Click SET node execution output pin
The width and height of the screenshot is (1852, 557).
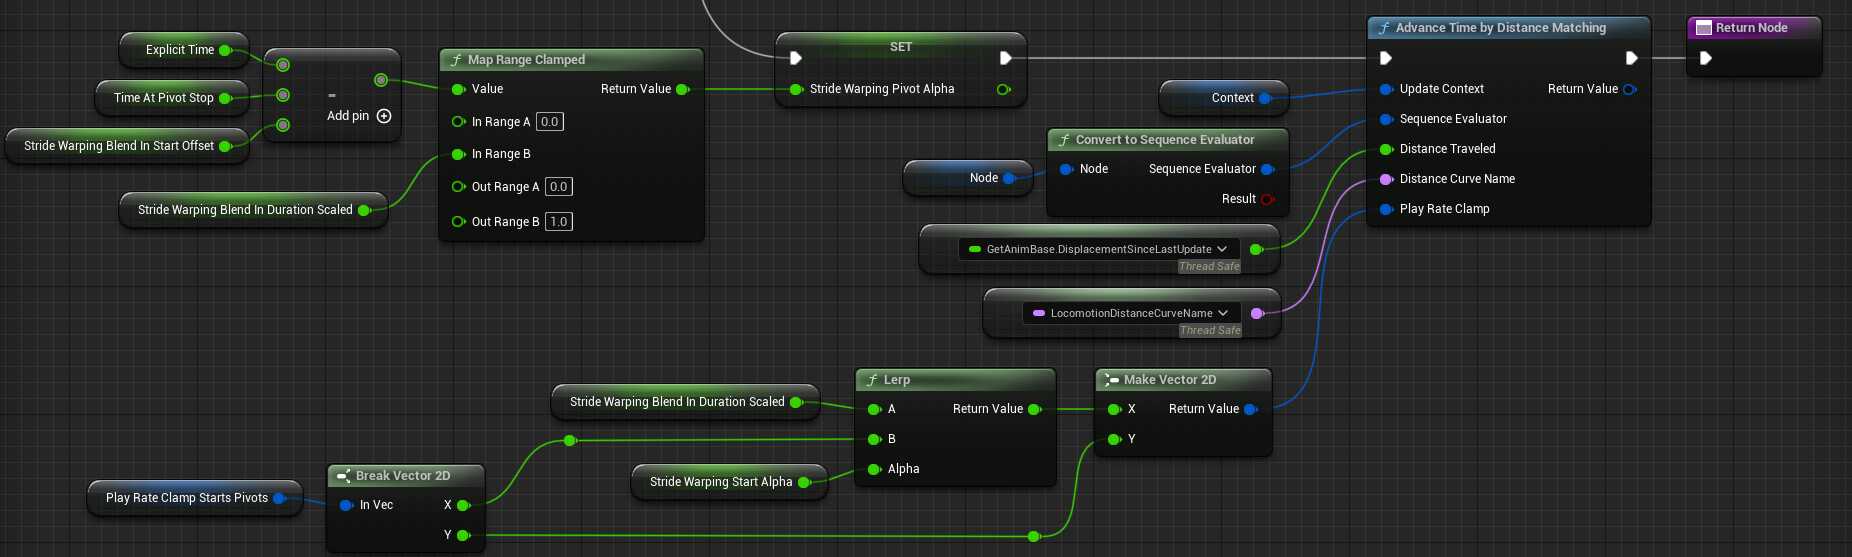click(x=1005, y=58)
